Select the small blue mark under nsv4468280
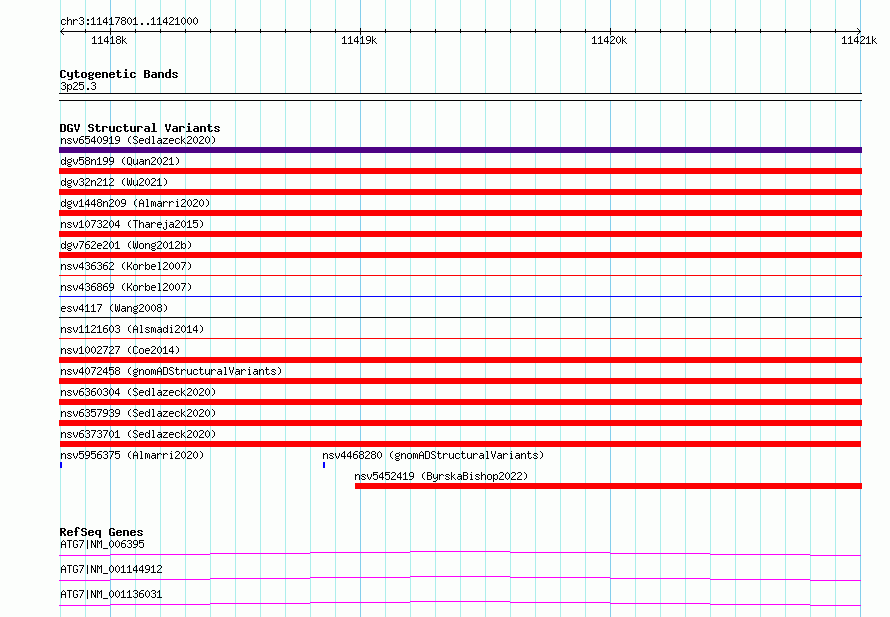Viewport: 890px width, 617px height. tap(324, 465)
